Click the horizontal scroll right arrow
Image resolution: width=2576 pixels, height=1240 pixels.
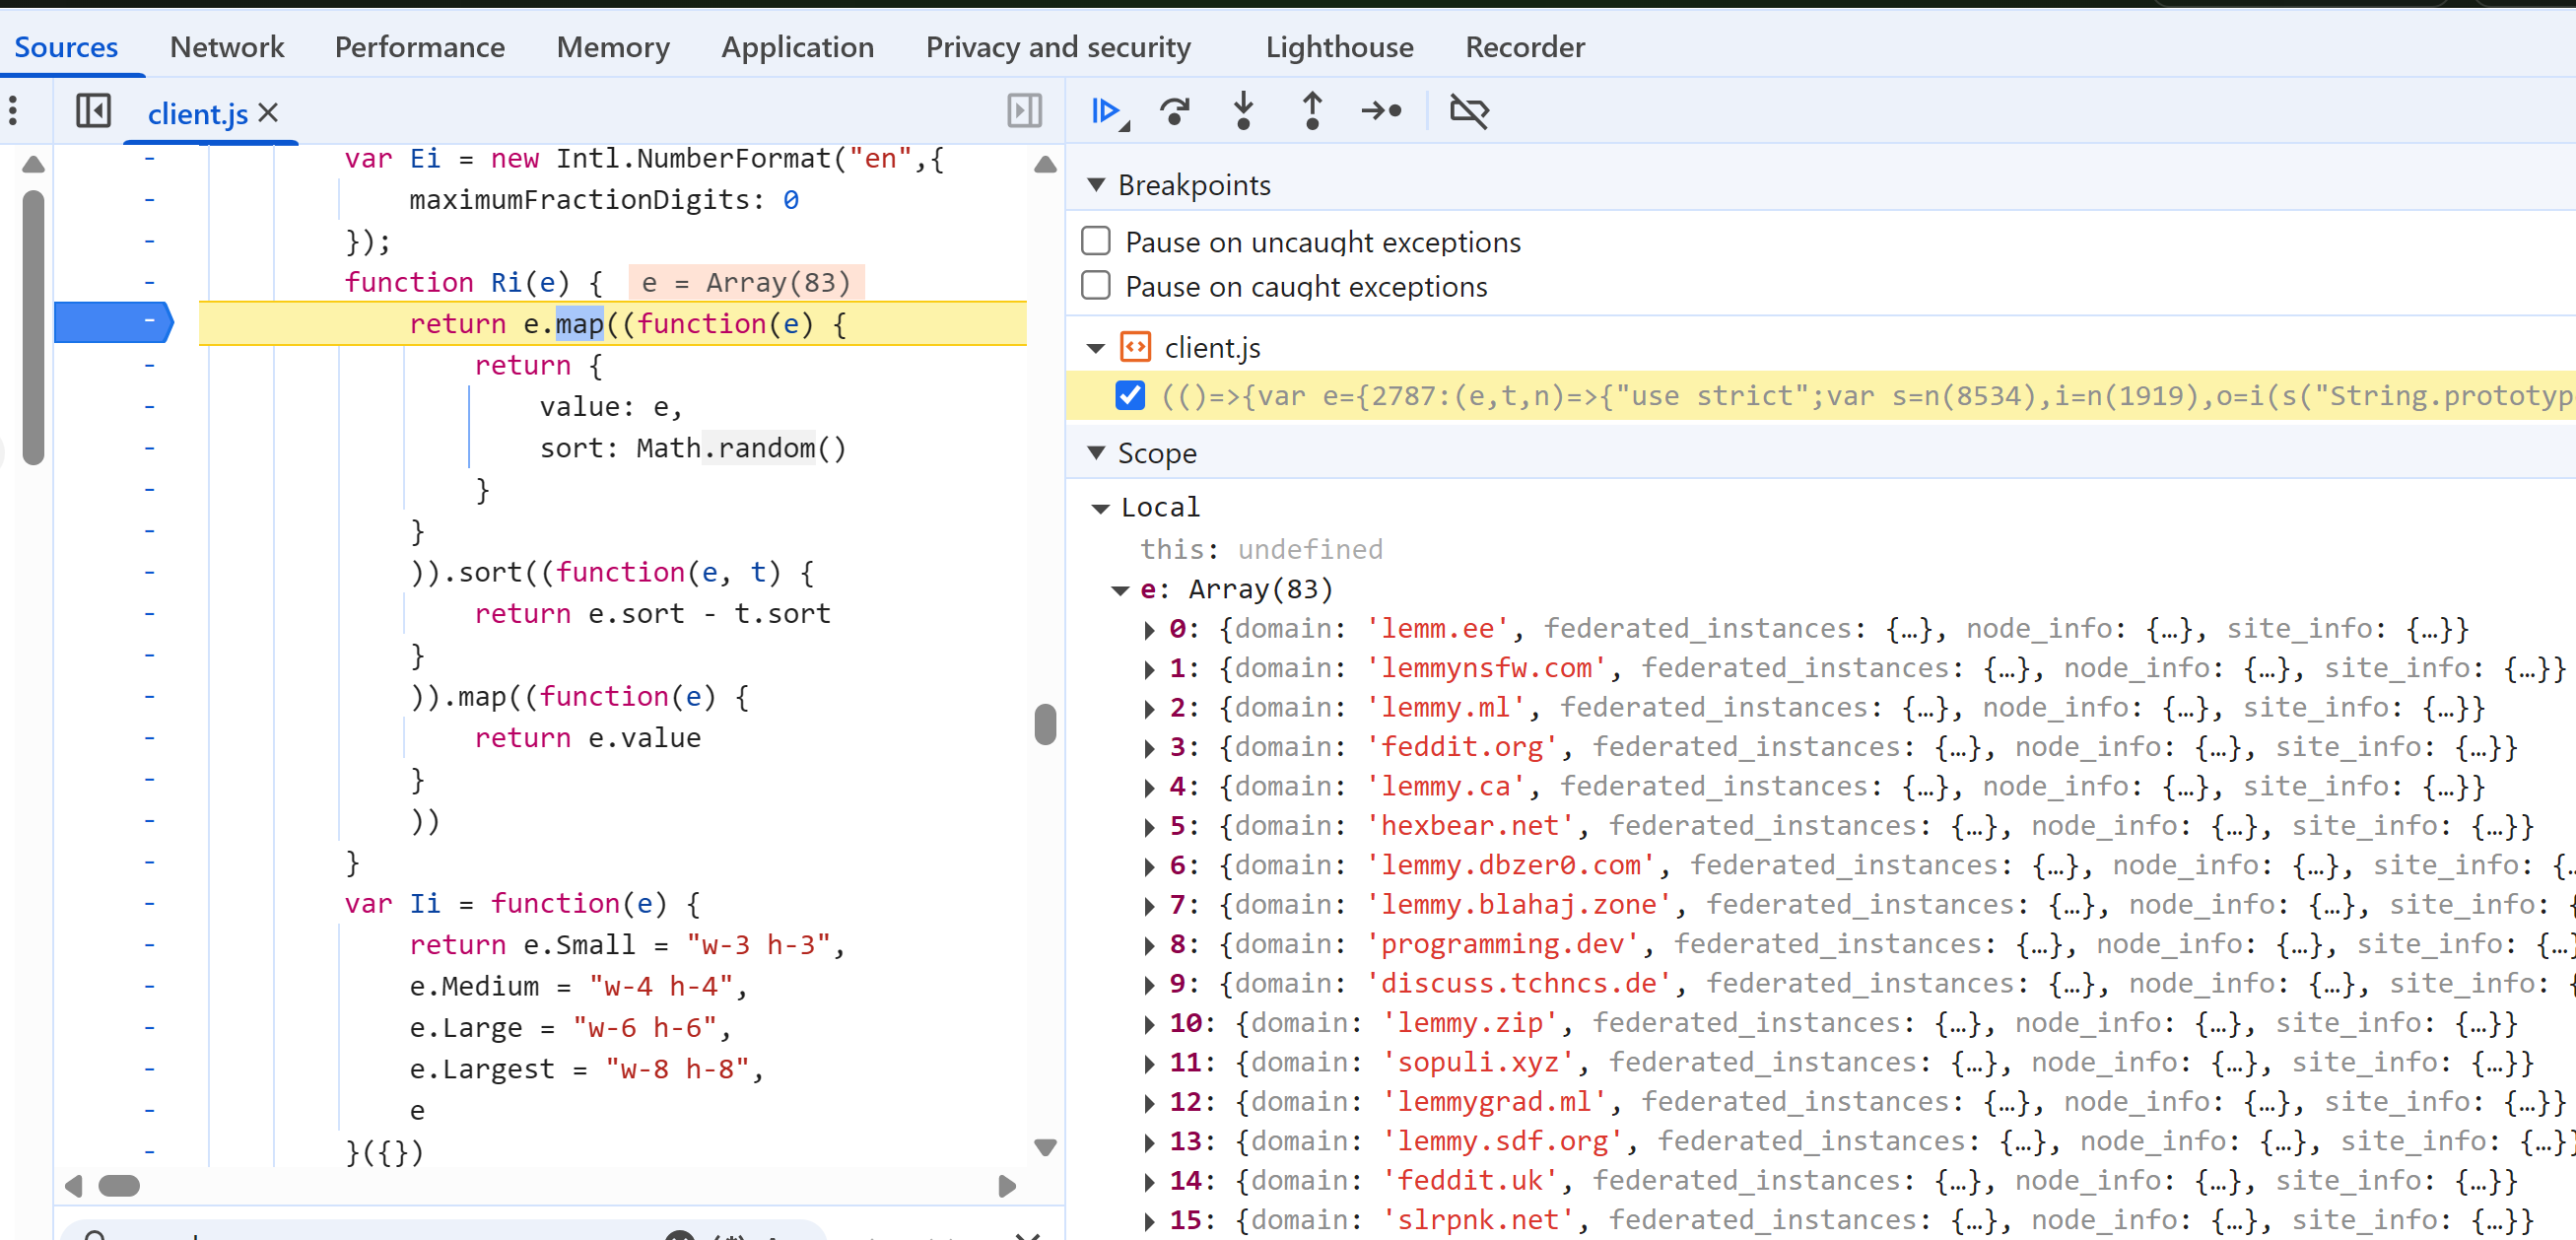click(x=1007, y=1186)
